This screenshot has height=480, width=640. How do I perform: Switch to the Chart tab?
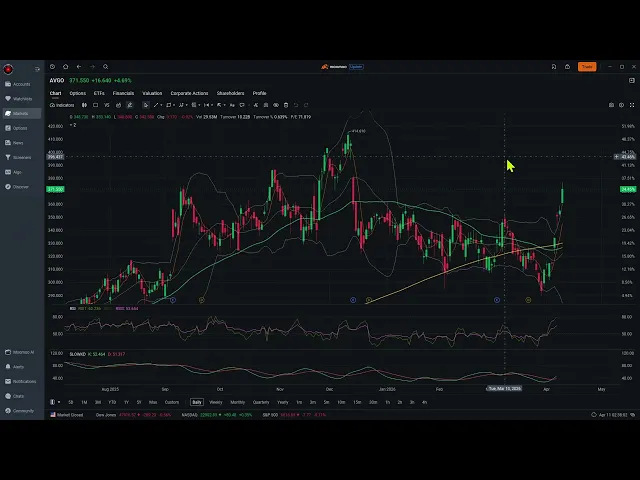[x=56, y=93]
